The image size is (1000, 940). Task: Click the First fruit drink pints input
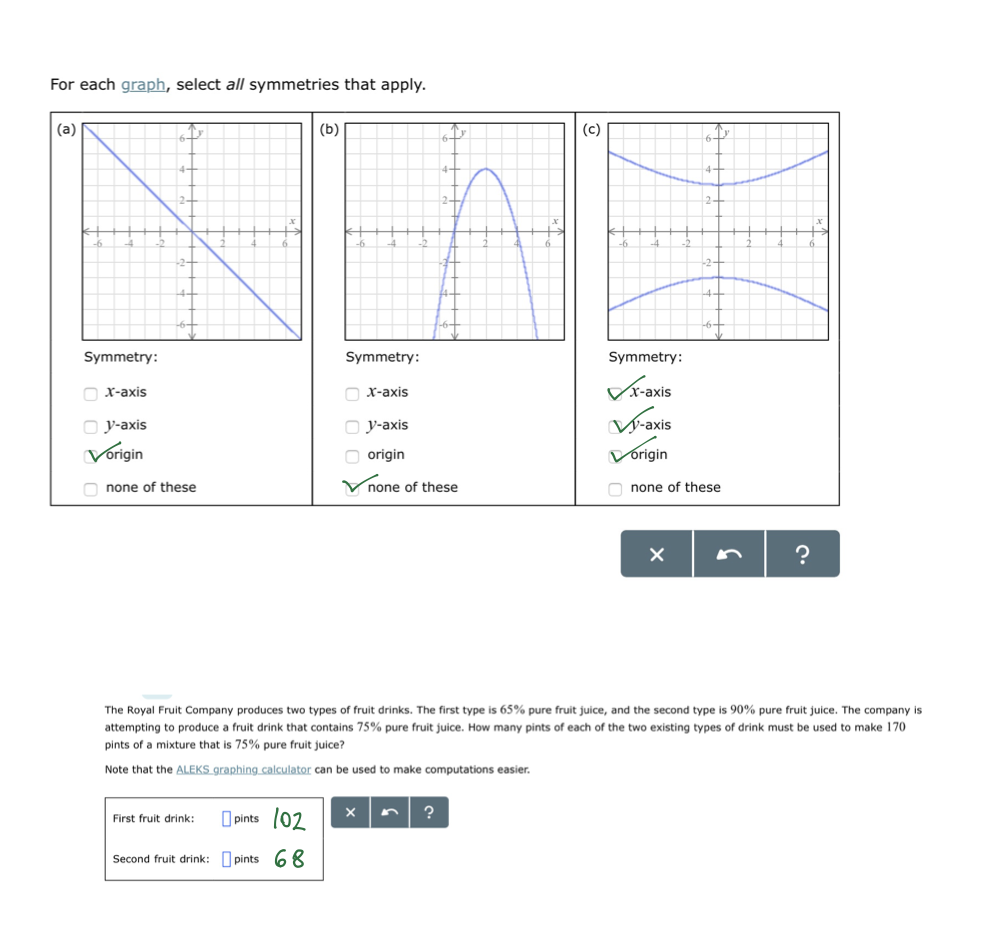pyautogui.click(x=226, y=819)
